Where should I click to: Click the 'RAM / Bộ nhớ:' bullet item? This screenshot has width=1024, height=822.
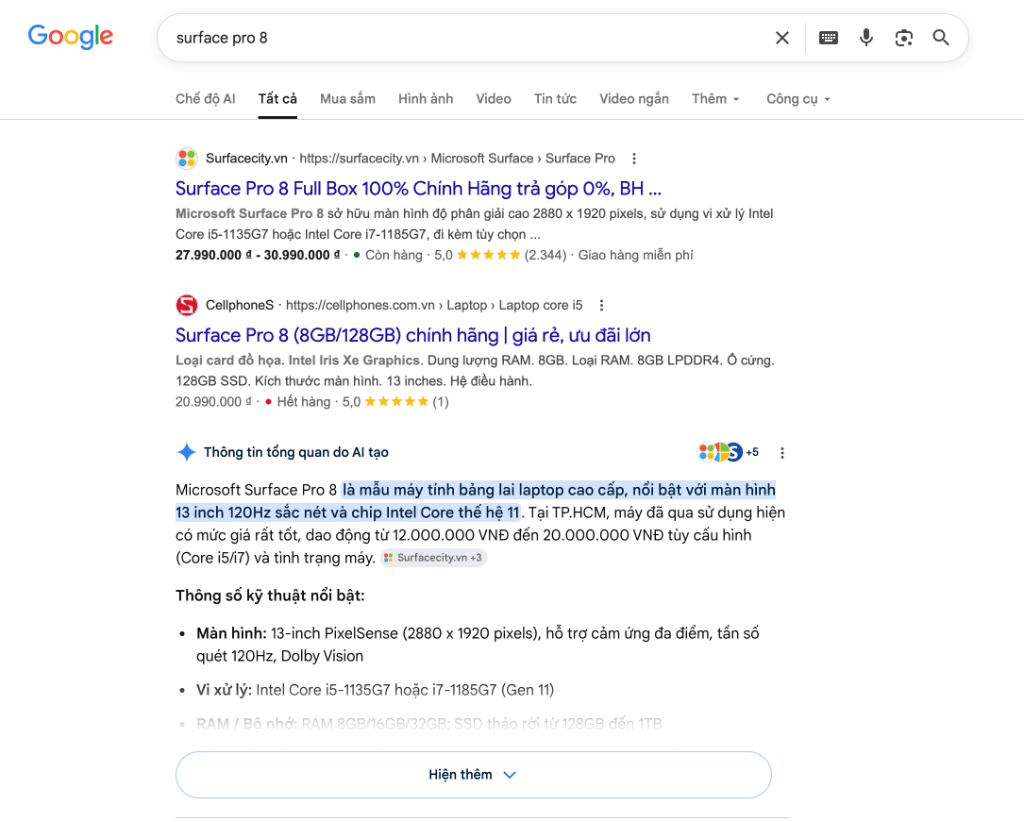[429, 724]
